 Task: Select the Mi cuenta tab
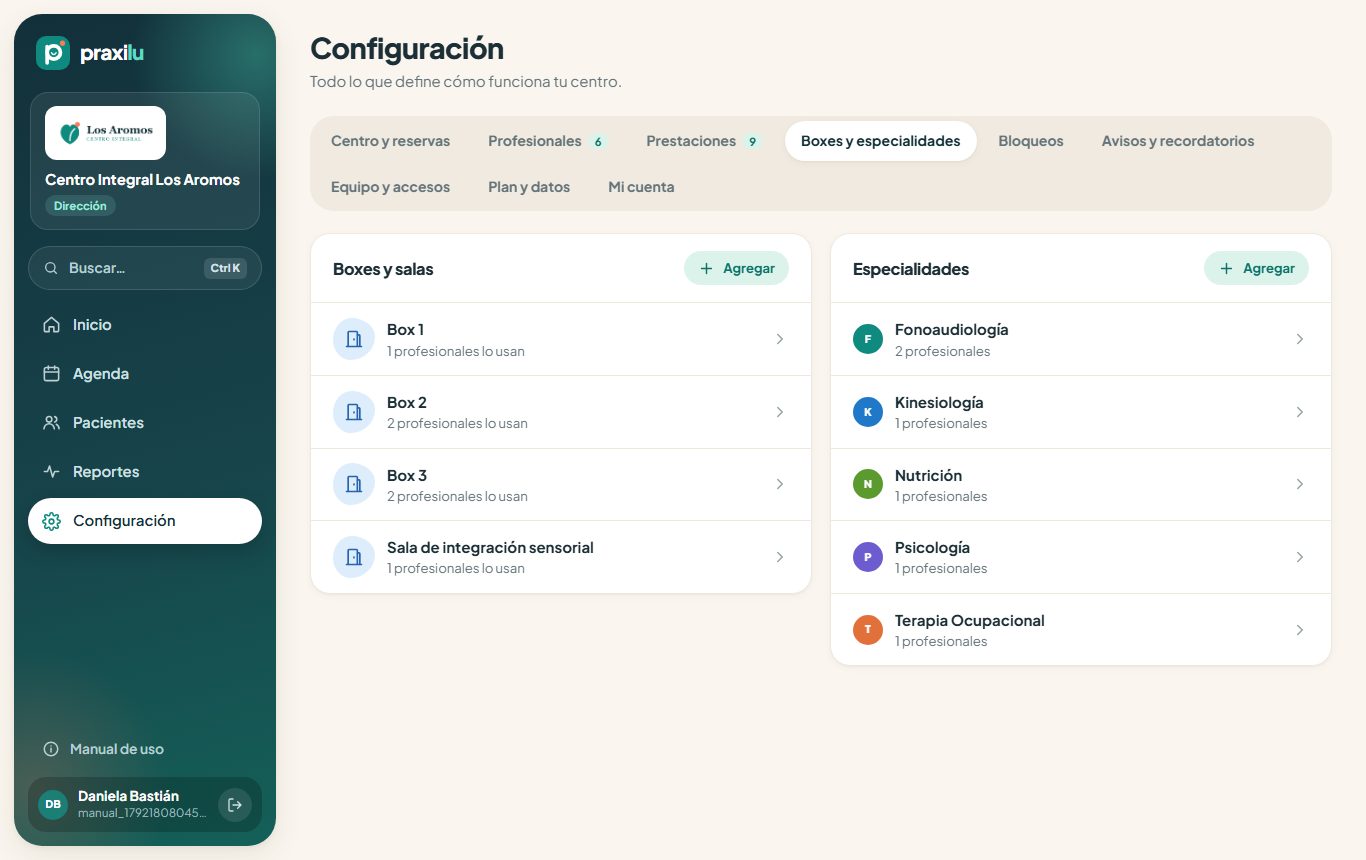641,187
